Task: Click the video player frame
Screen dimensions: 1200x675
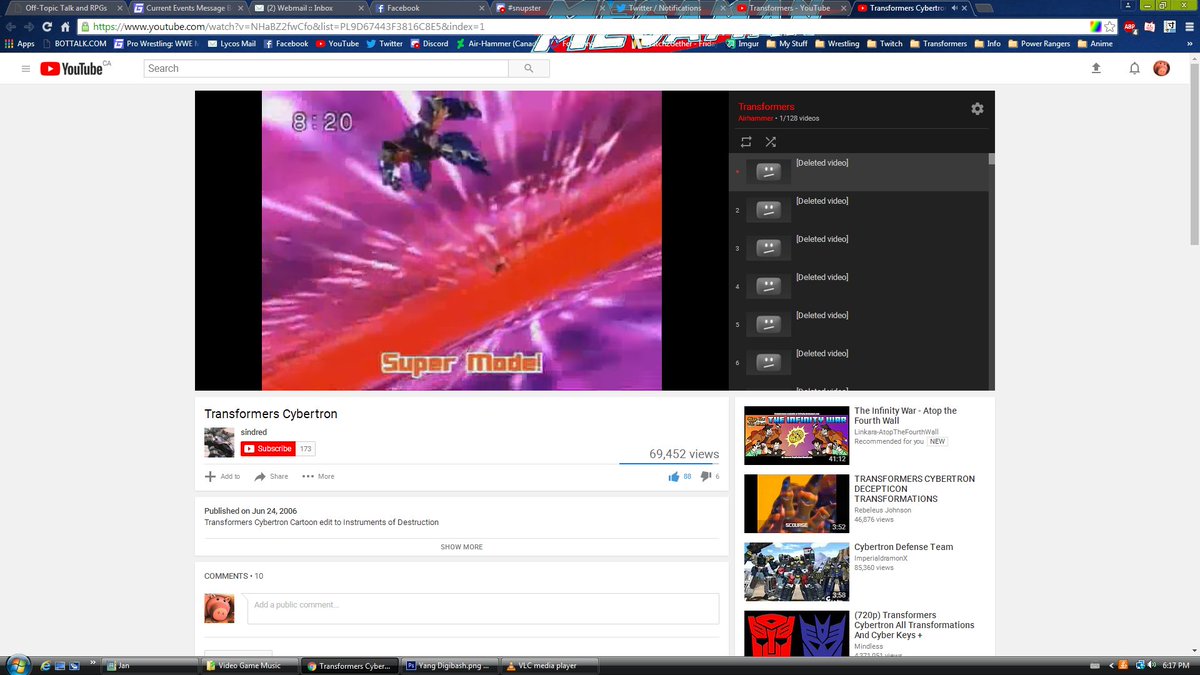Action: (x=461, y=240)
